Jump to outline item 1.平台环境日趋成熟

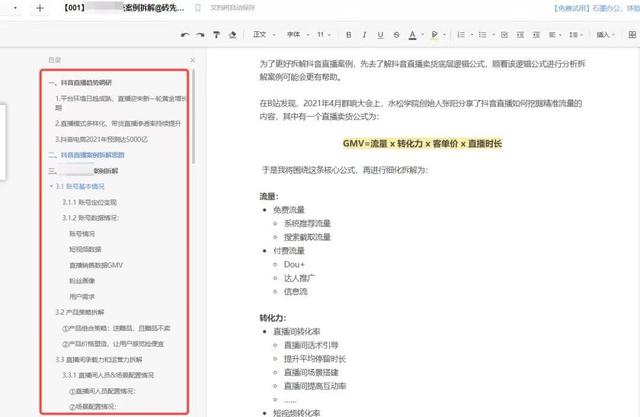[120, 103]
